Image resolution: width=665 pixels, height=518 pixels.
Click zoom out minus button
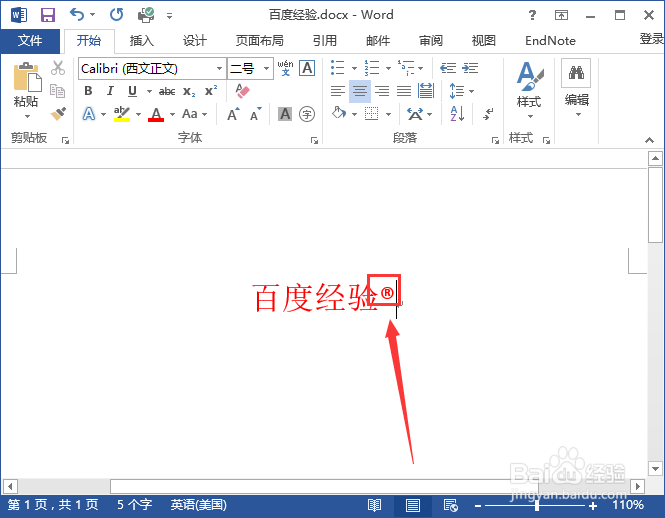pyautogui.click(x=478, y=506)
